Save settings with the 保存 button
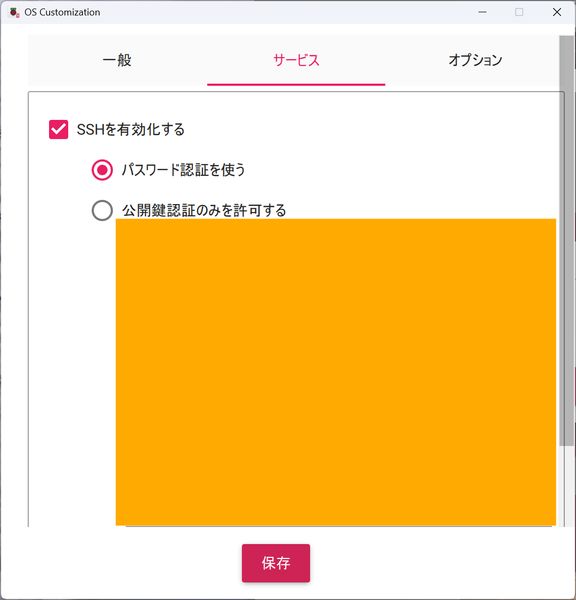This screenshot has height=600, width=576. pyautogui.click(x=276, y=563)
